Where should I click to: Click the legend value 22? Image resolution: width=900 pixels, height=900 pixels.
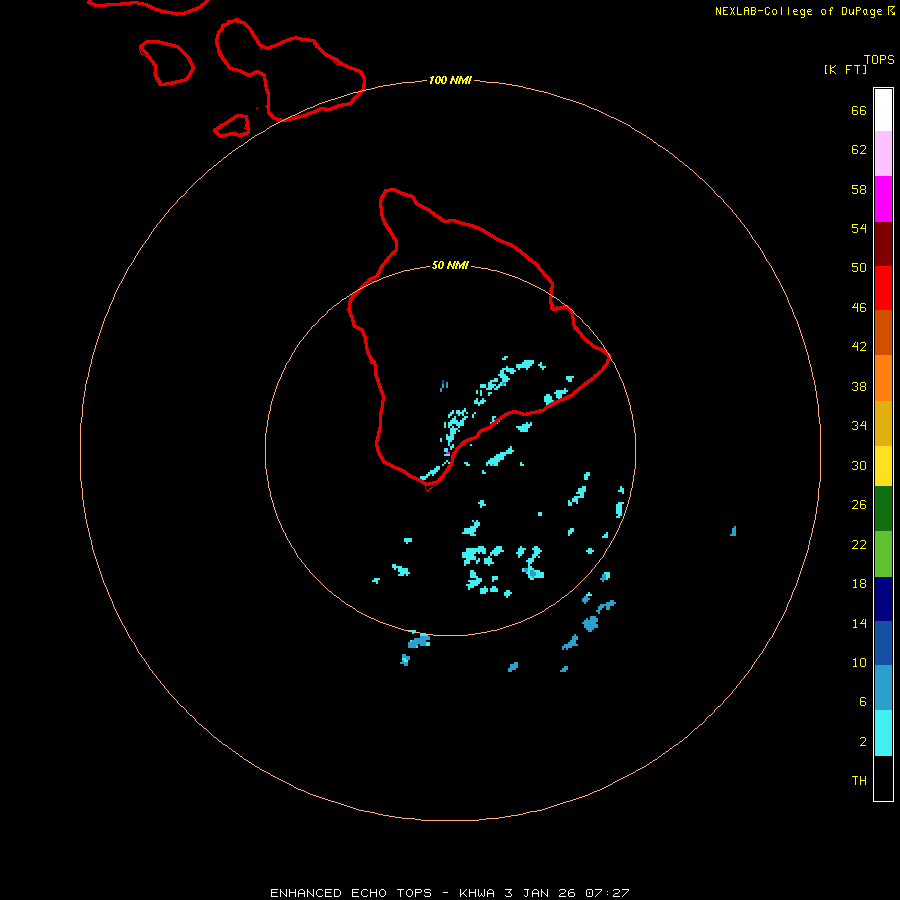pyautogui.click(x=859, y=544)
